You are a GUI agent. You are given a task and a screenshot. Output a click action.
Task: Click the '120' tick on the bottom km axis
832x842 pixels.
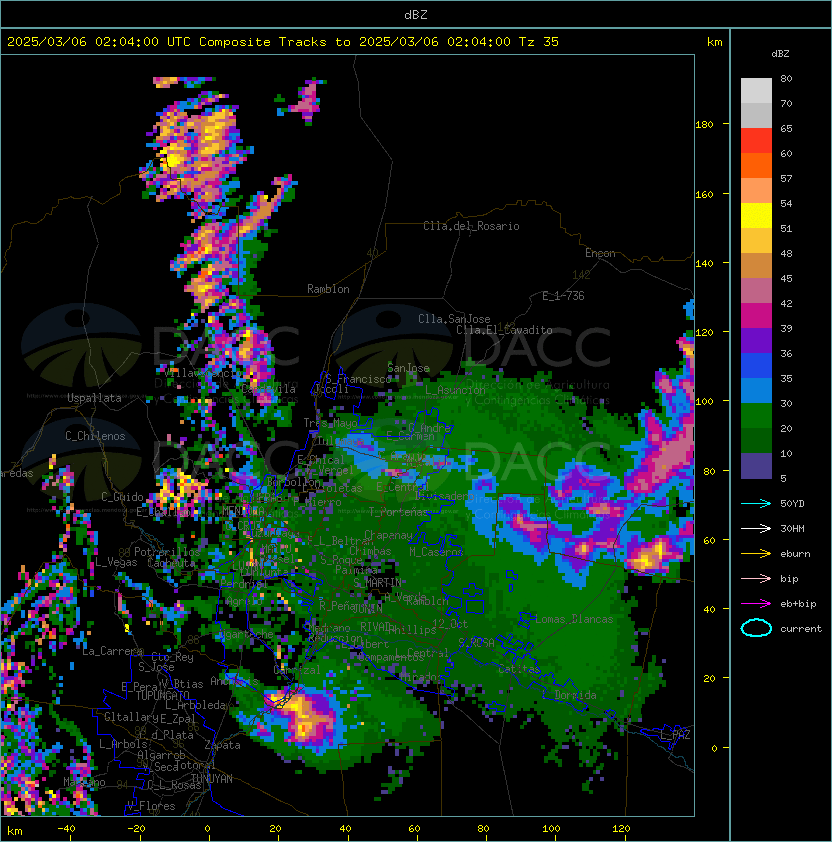[620, 829]
